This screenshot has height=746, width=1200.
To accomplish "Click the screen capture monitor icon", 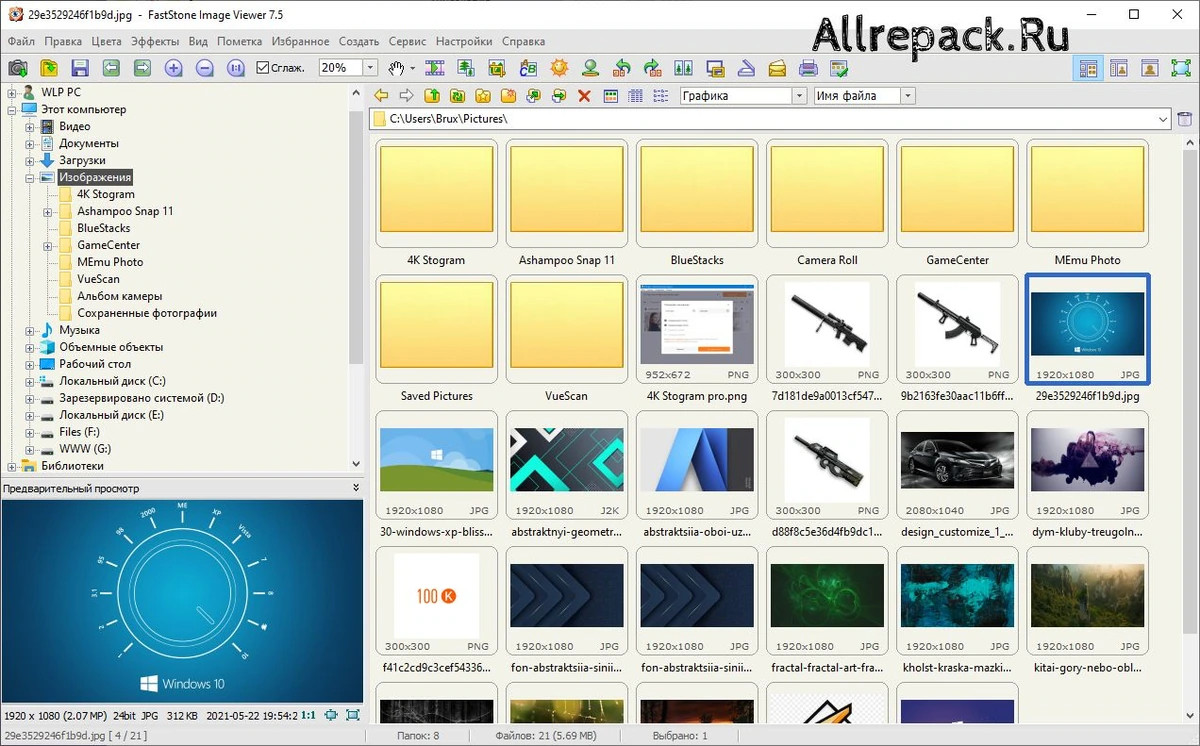I will [715, 68].
